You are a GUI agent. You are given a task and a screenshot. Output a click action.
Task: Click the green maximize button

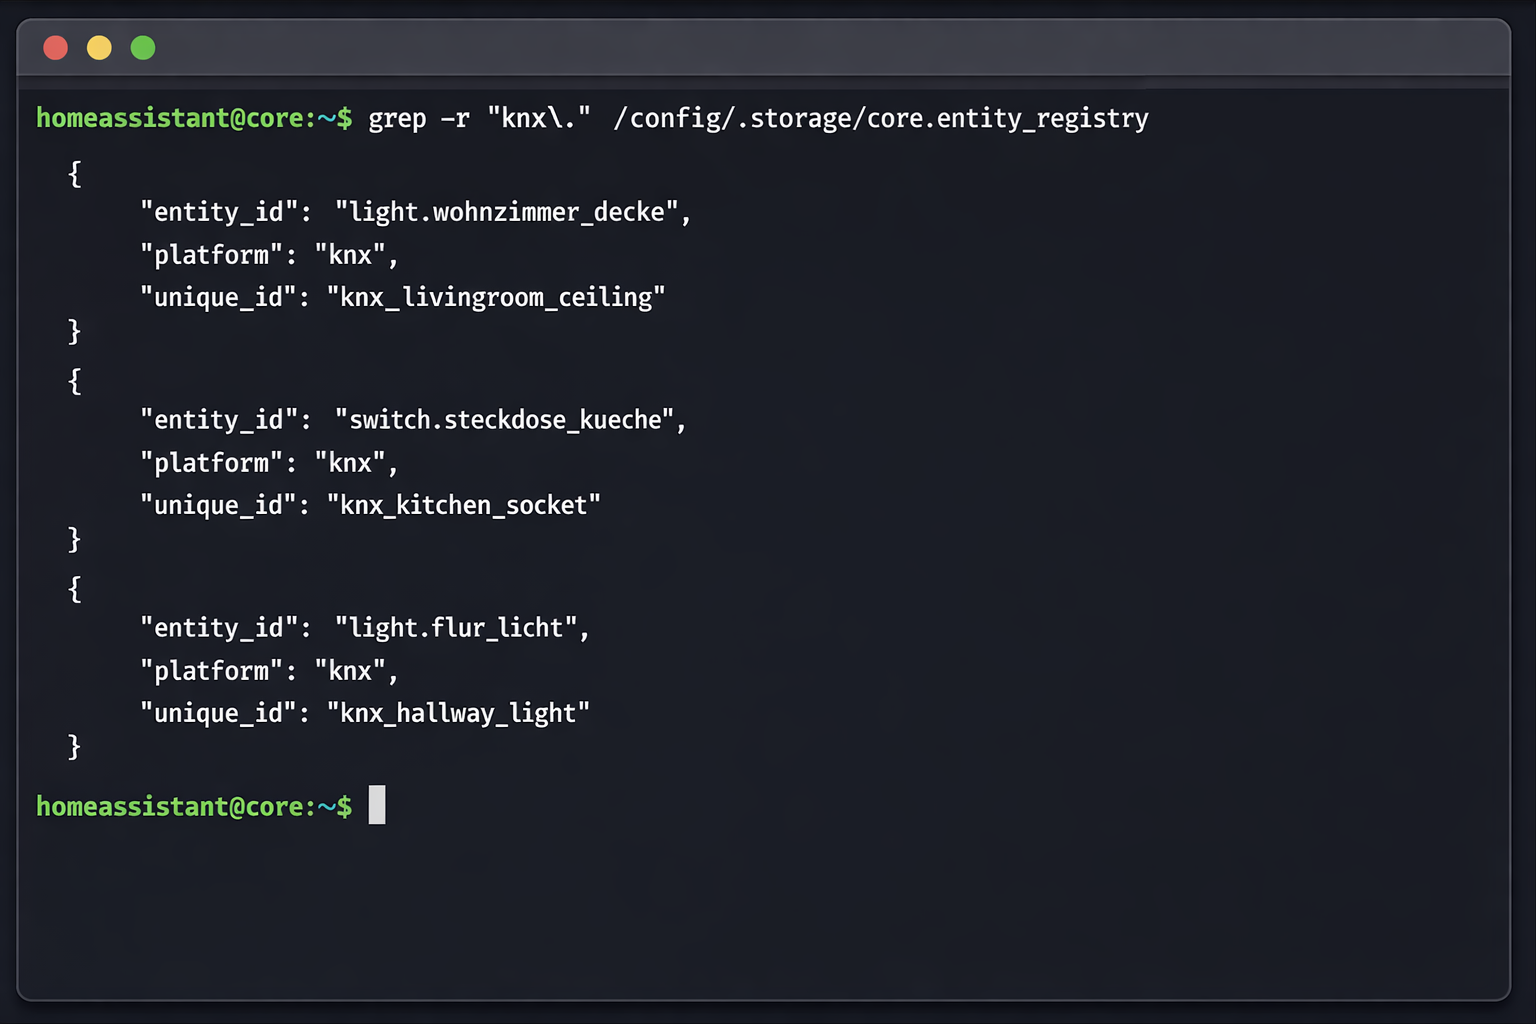143,47
